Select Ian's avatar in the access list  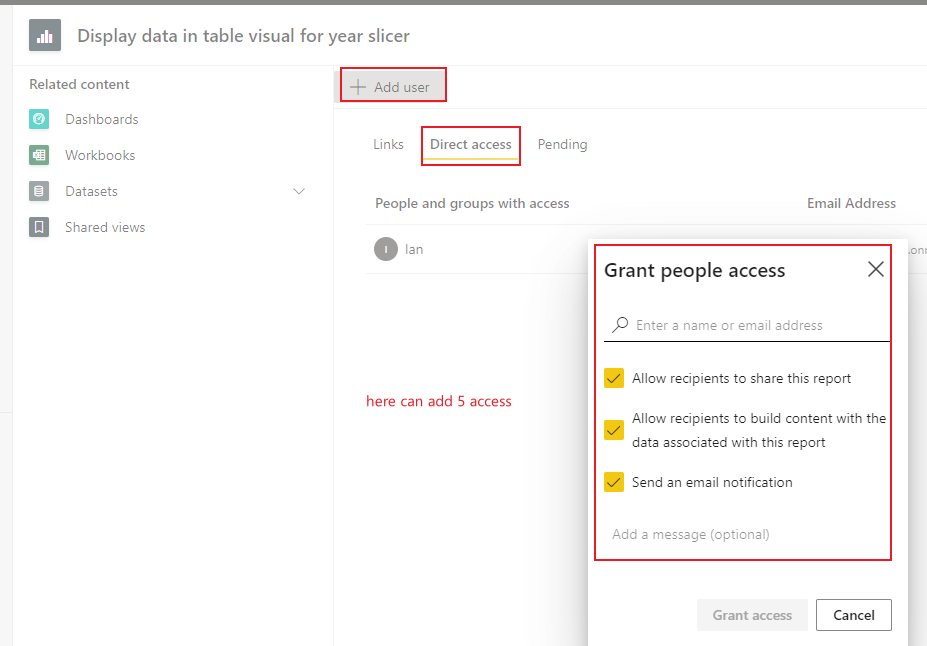coord(385,248)
